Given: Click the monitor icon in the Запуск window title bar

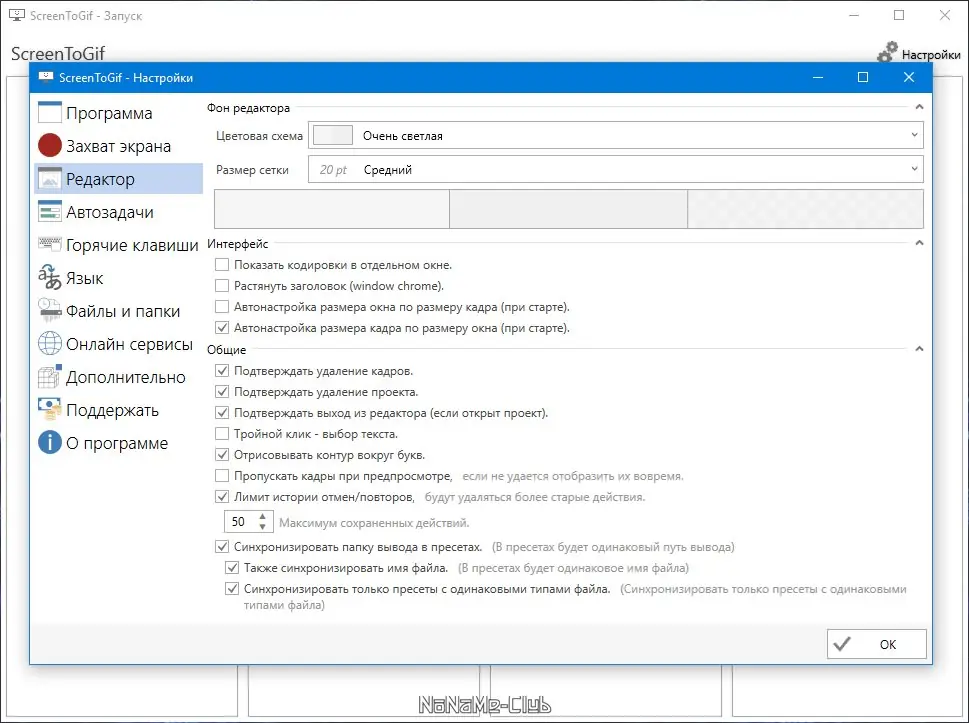Looking at the screenshot, I should pyautogui.click(x=17, y=15).
